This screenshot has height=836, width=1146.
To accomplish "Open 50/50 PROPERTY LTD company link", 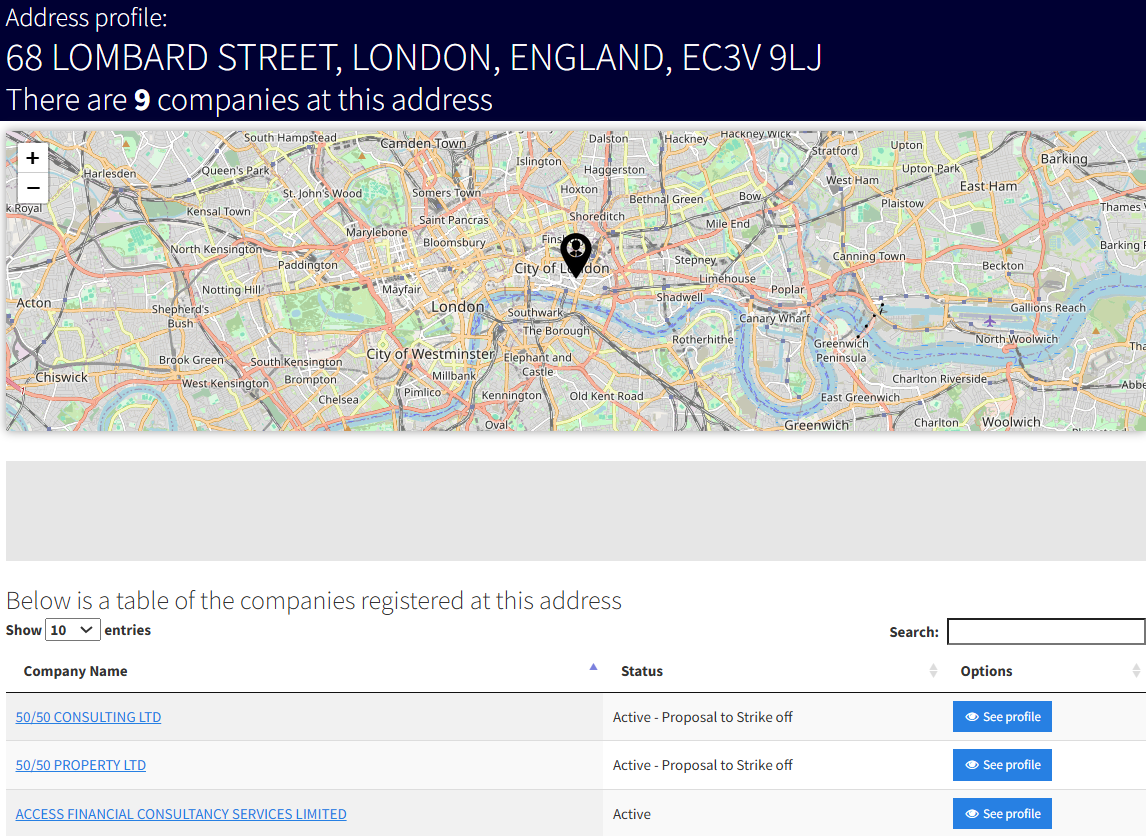I will click(81, 765).
